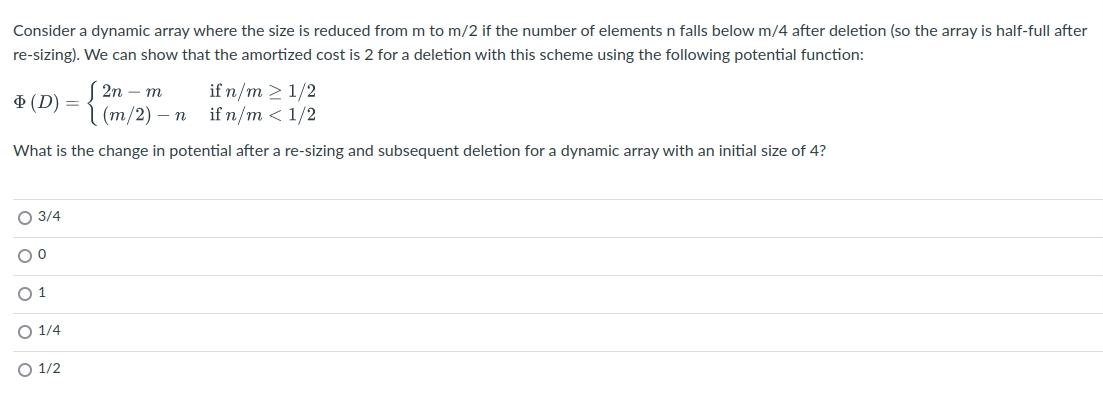The width and height of the screenshot is (1103, 402).
Task: Click the word "half-full" in the paragraph
Action: point(1027,32)
